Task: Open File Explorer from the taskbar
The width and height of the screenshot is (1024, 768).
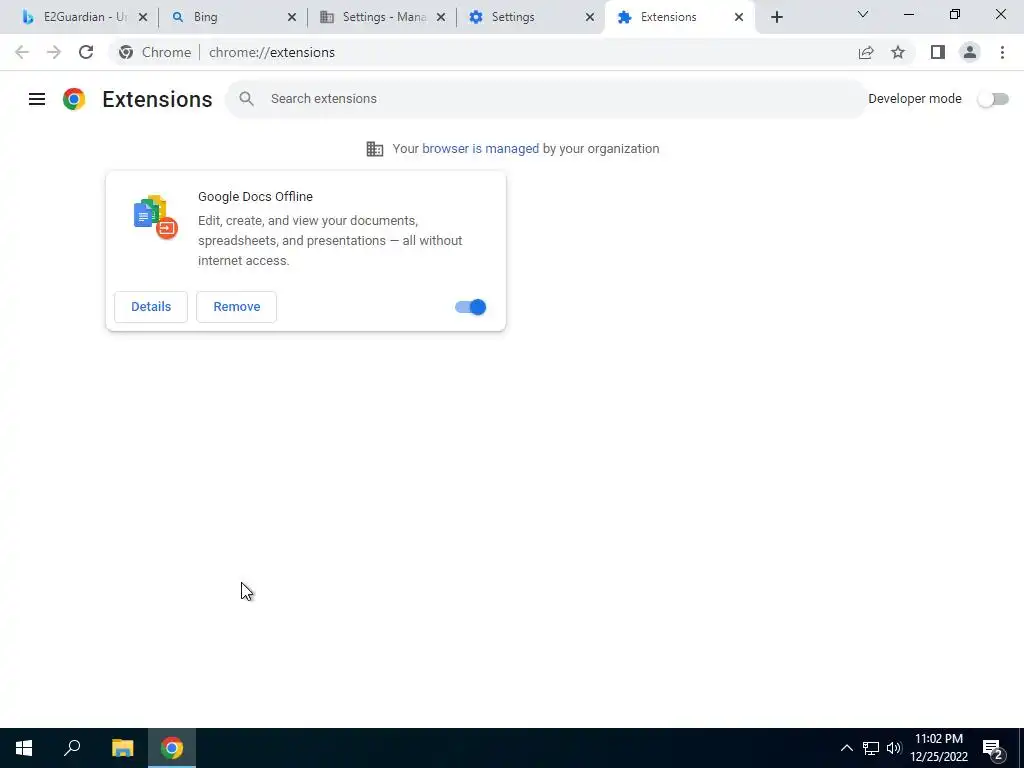Action: [x=122, y=748]
